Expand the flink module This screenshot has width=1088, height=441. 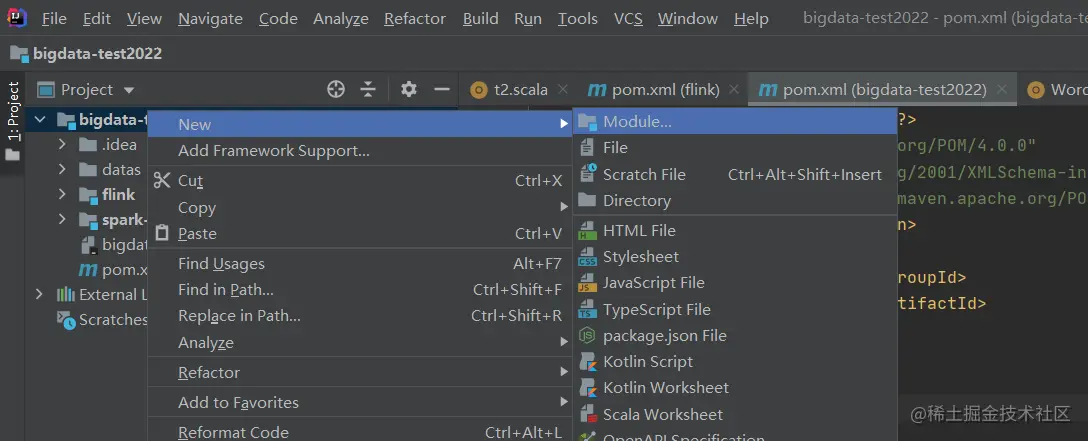tap(62, 194)
